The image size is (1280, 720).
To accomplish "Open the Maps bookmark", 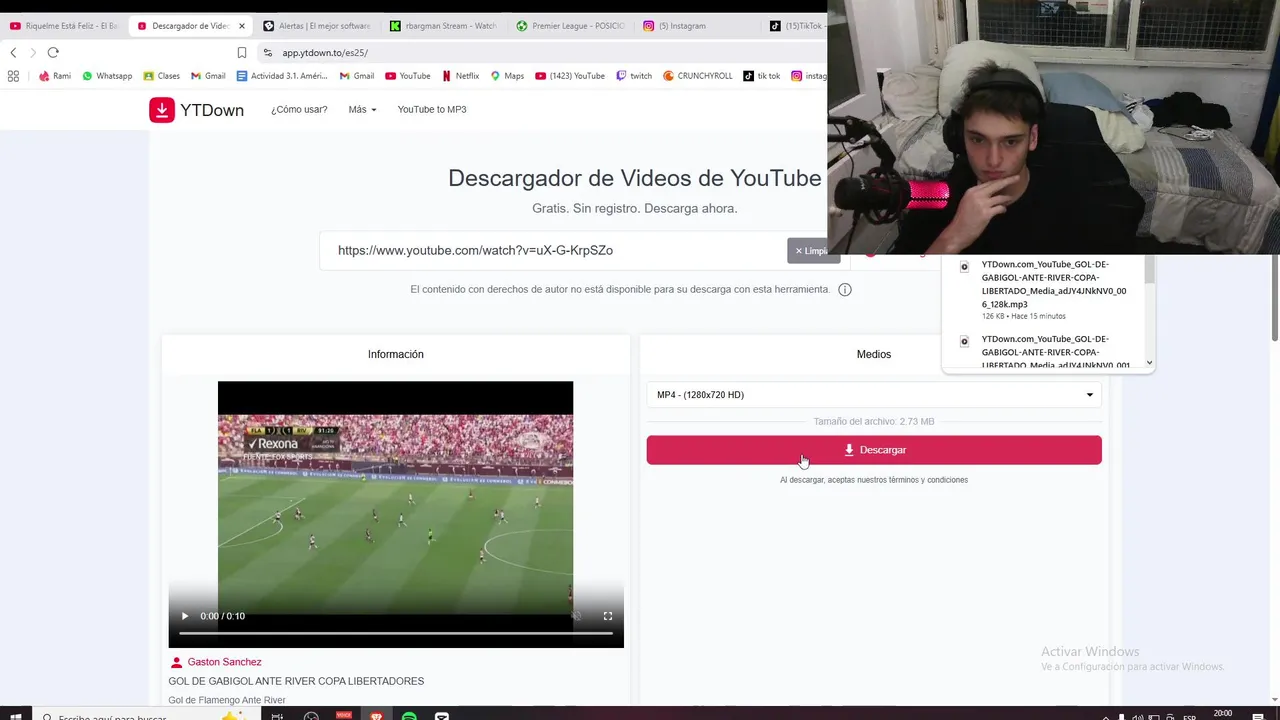I will [507, 76].
